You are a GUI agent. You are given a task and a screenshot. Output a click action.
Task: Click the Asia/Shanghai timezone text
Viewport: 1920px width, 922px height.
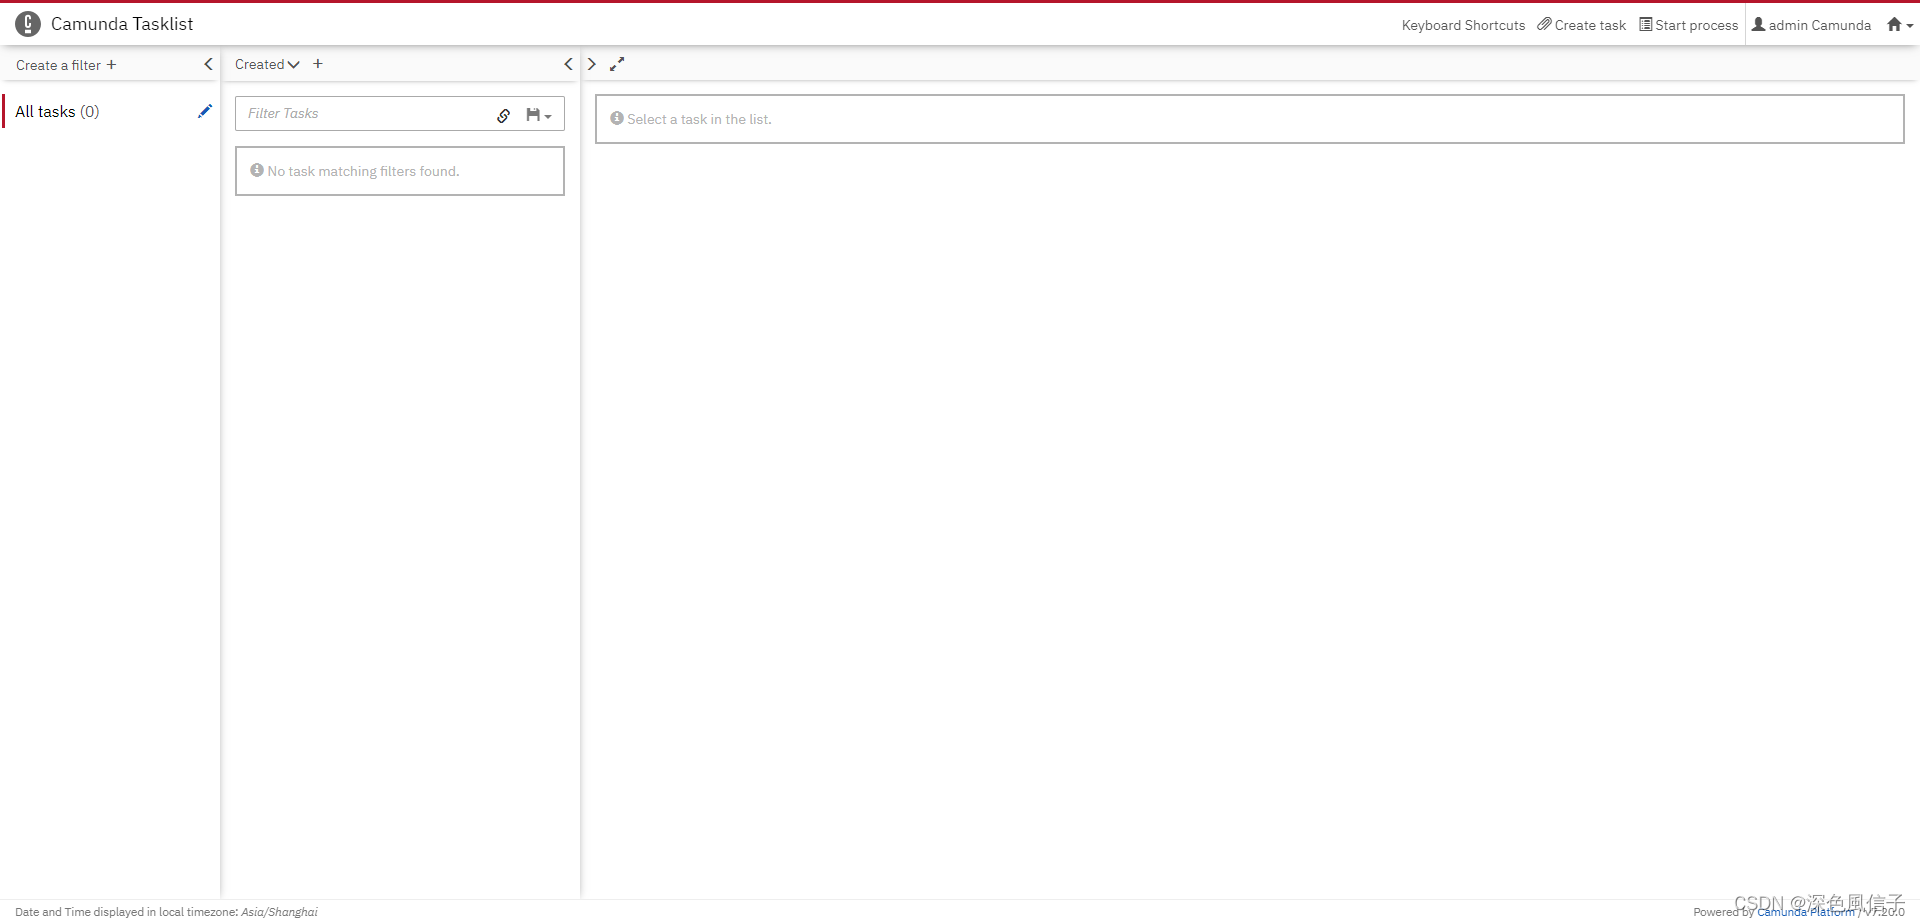tap(279, 912)
